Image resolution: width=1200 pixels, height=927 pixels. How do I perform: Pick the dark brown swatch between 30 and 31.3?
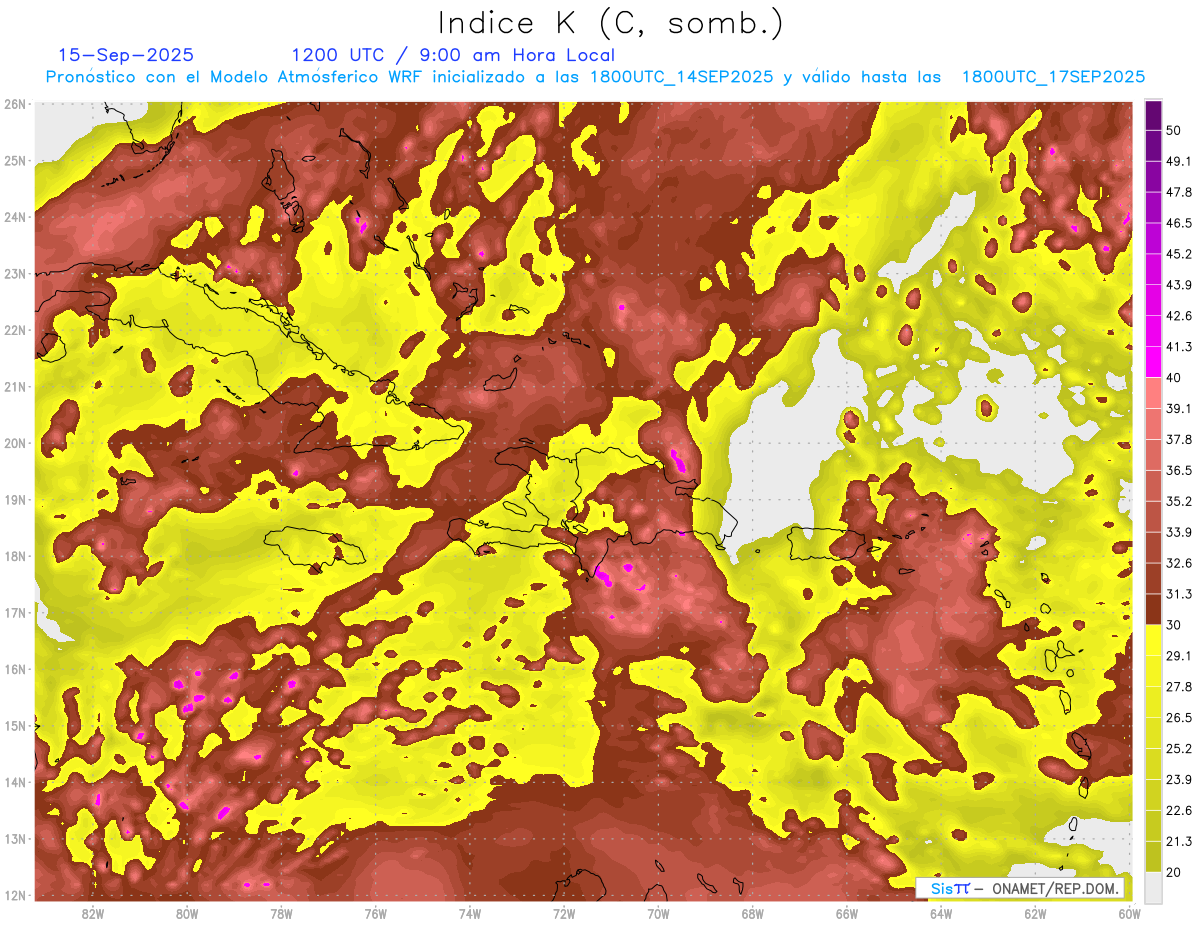click(x=1153, y=609)
